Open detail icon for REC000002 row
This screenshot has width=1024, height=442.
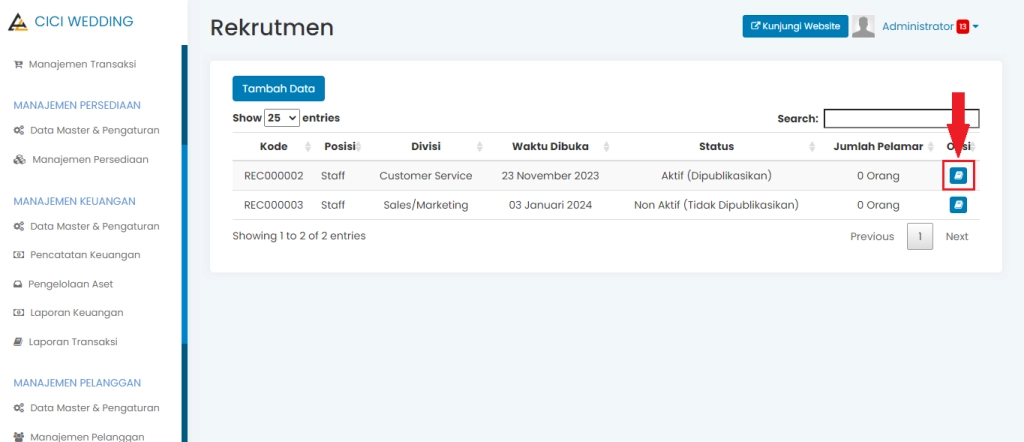pyautogui.click(x=958, y=176)
